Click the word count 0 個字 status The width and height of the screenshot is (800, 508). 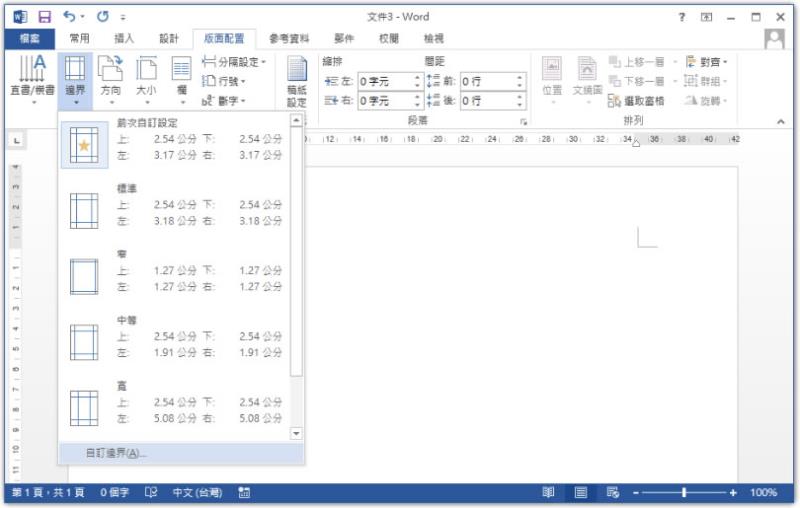(114, 493)
